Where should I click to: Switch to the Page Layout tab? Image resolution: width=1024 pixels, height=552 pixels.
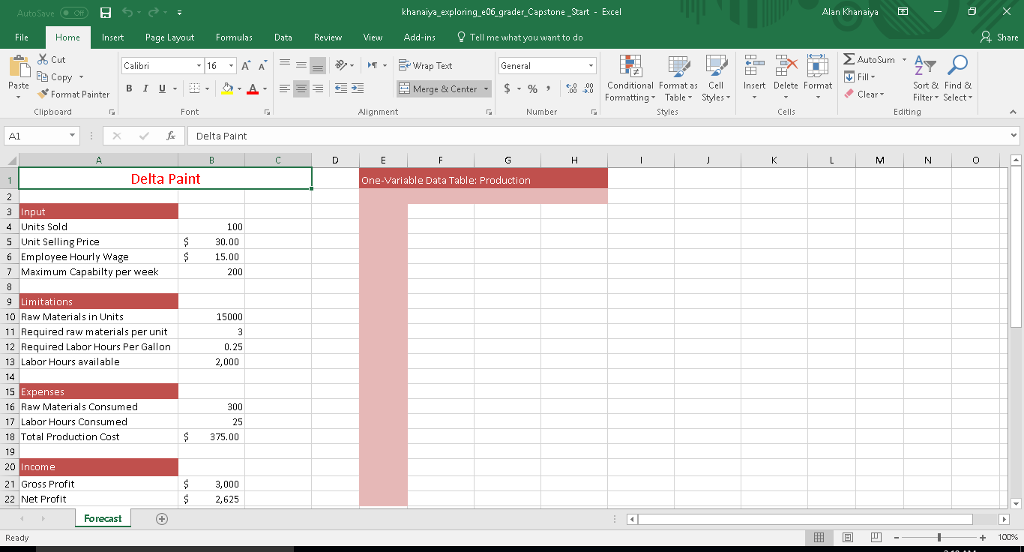tap(169, 37)
